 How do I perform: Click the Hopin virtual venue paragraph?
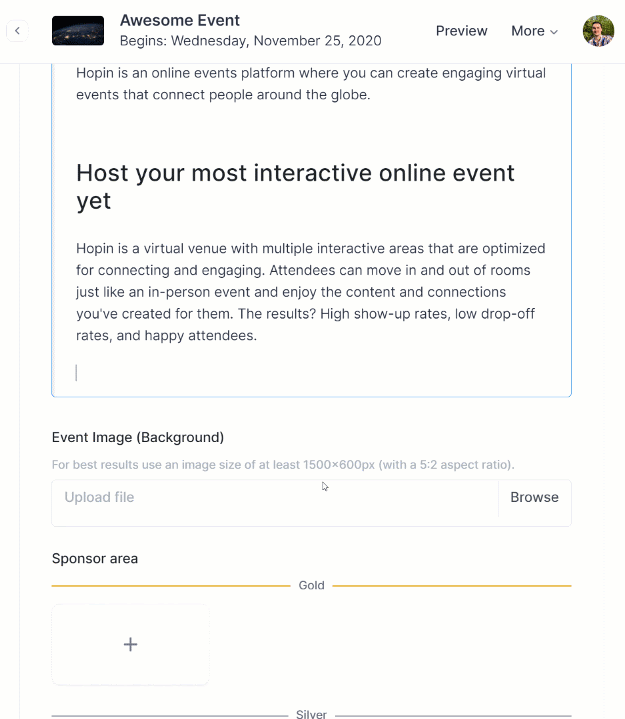pyautogui.click(x=310, y=292)
